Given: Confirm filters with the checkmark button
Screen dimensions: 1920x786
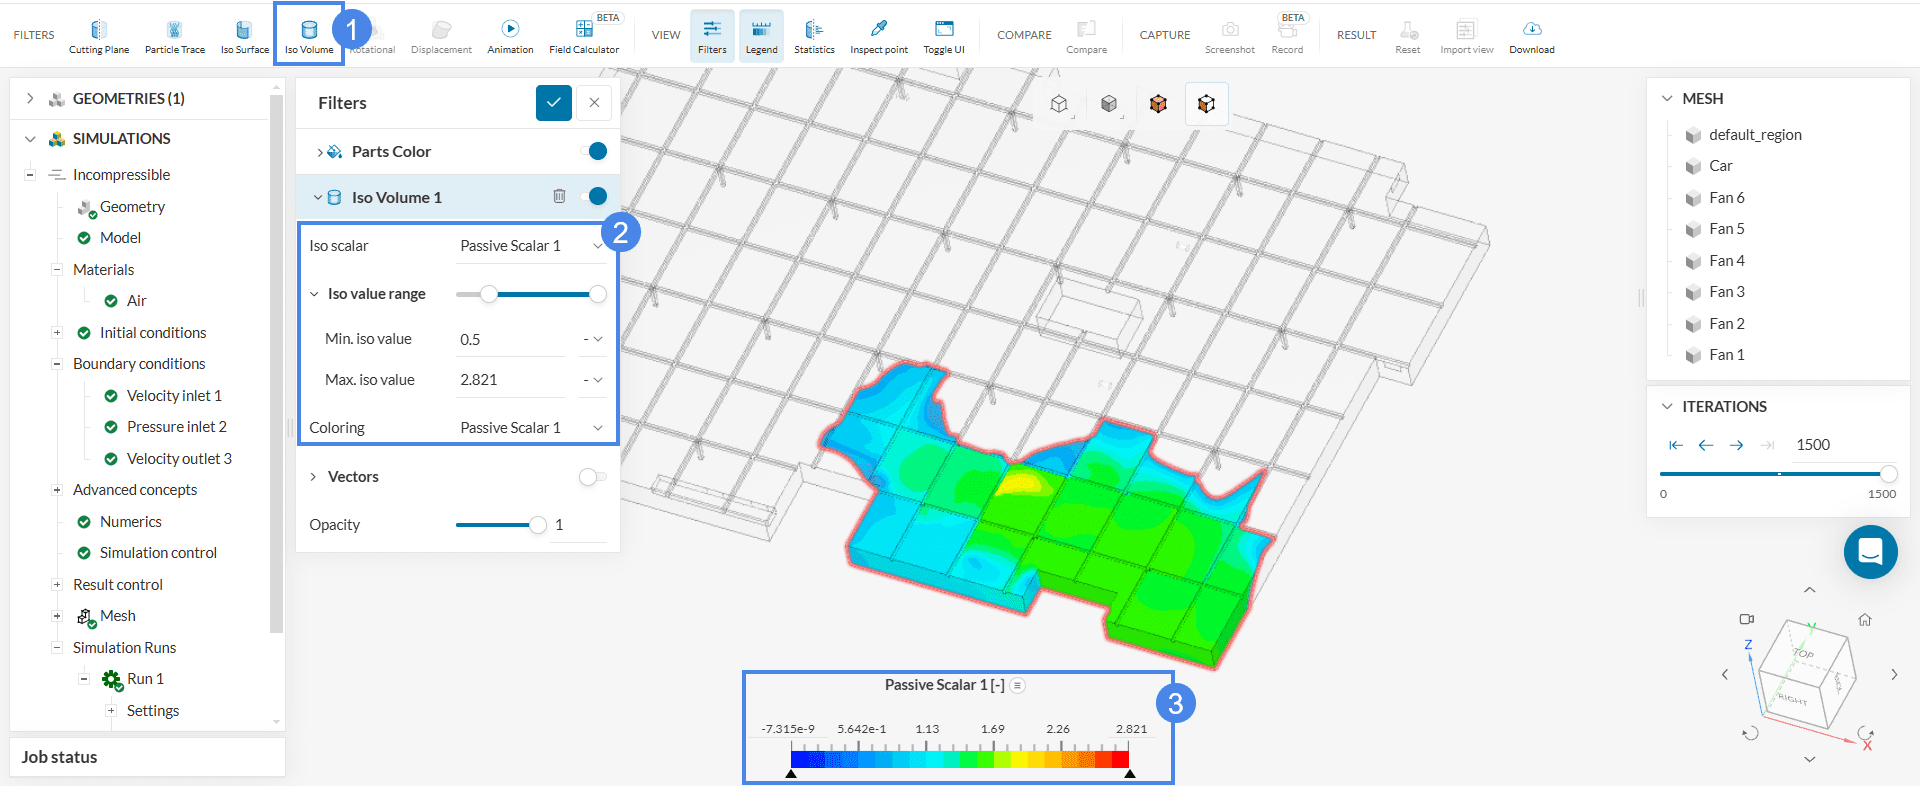Looking at the screenshot, I should click(x=553, y=103).
